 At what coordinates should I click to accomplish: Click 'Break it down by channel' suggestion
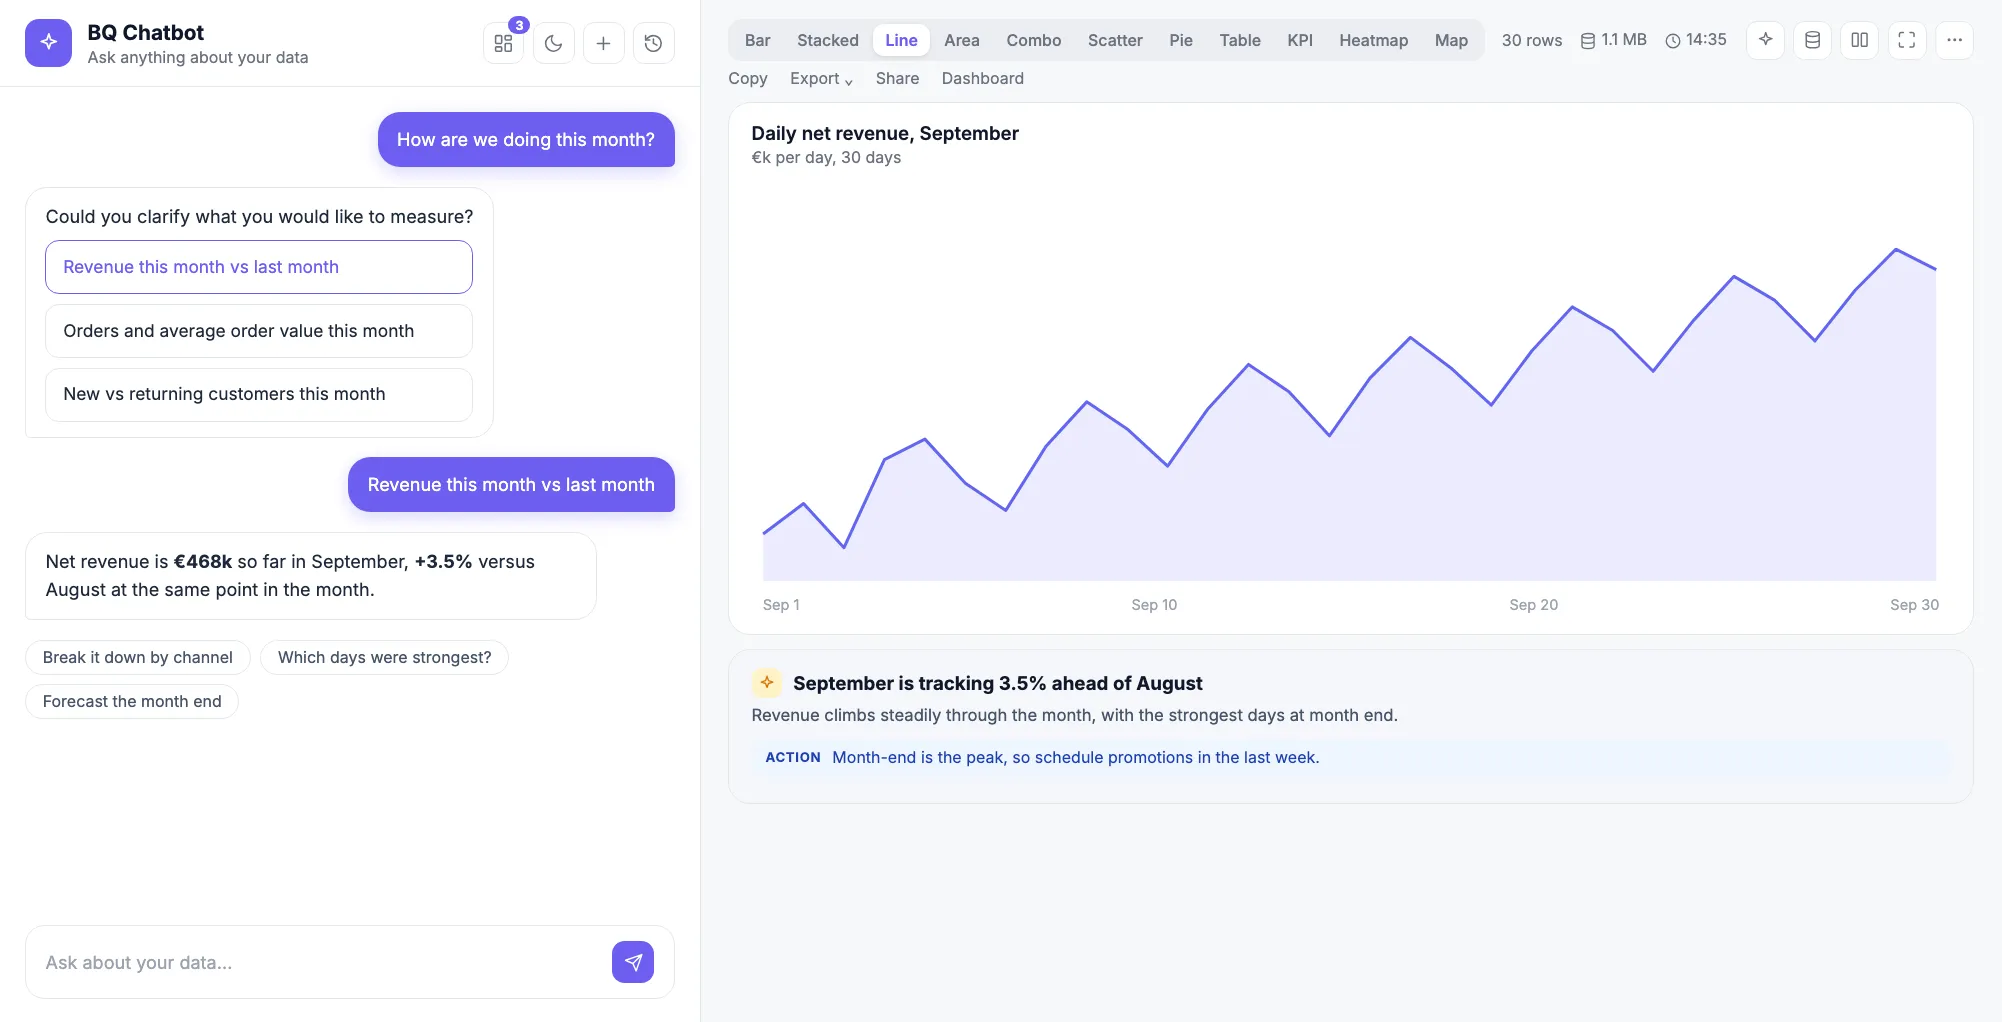pyautogui.click(x=138, y=657)
